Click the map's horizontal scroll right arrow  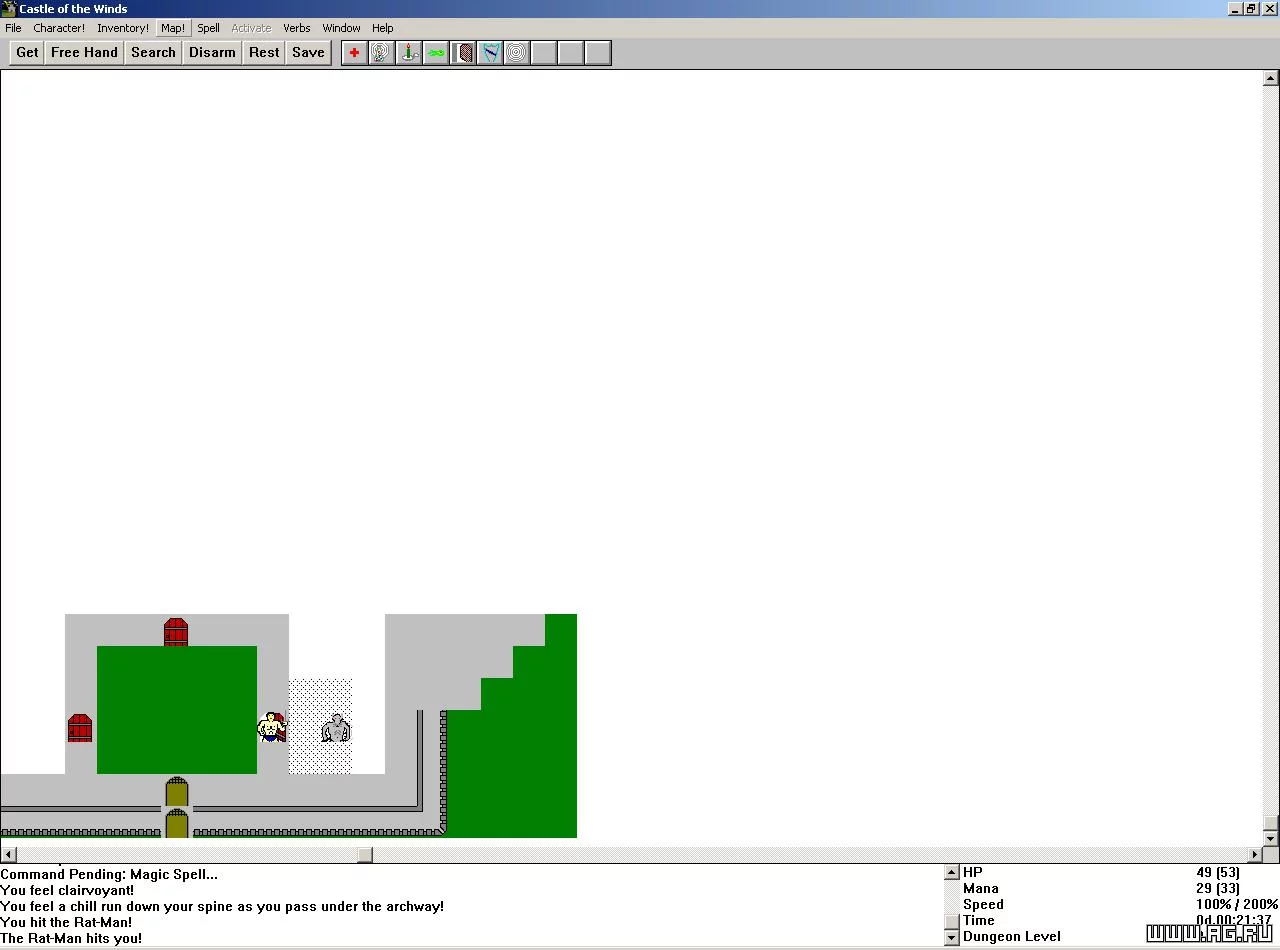click(1256, 855)
